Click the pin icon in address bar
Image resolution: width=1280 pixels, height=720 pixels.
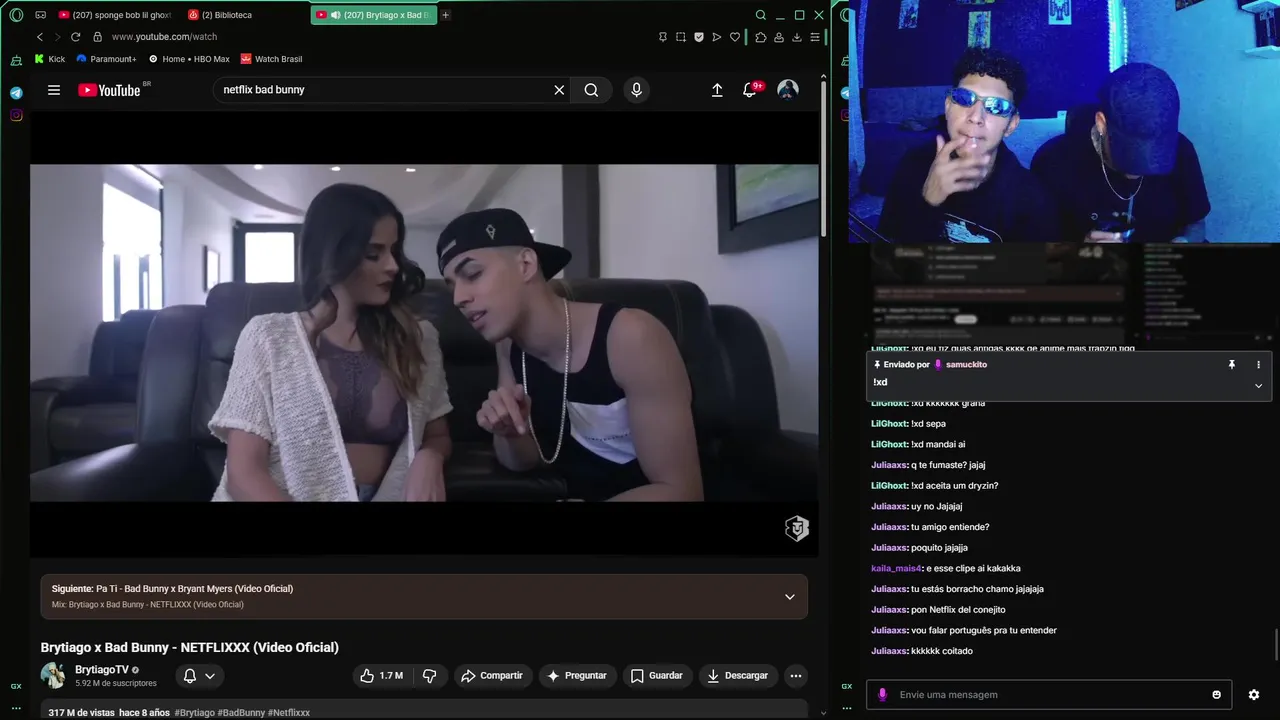662,37
